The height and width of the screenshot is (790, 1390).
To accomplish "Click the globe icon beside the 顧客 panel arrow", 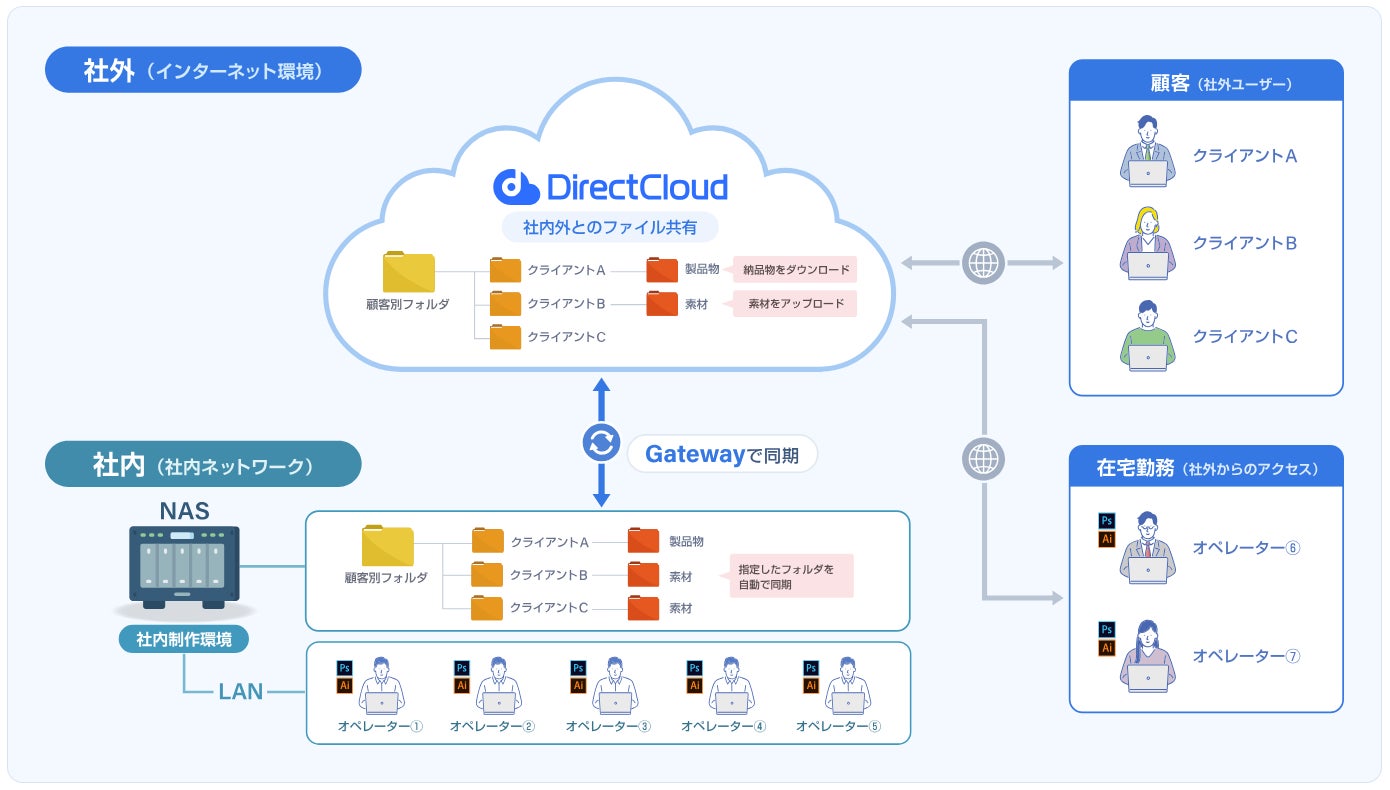I will click(x=983, y=263).
